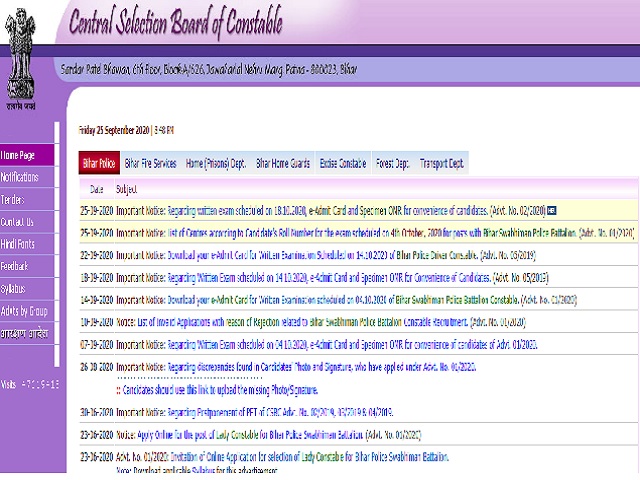Viewport: 640px width, 480px height.
Task: Click the 10-09-2020 date cell
Action: pyautogui.click(x=97, y=322)
